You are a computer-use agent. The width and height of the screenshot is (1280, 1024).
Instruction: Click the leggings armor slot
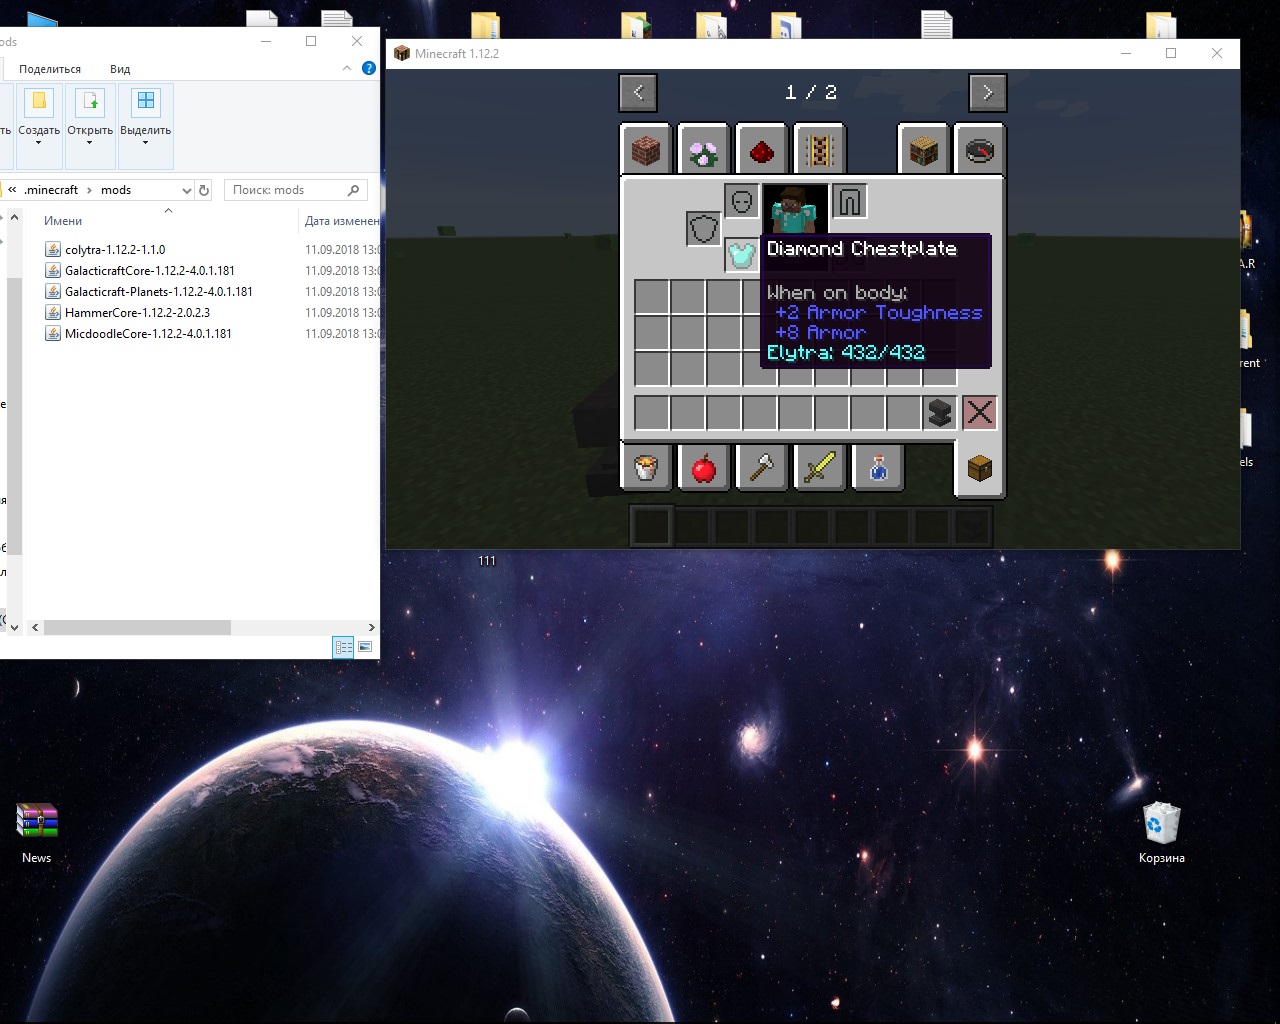pyautogui.click(x=850, y=202)
